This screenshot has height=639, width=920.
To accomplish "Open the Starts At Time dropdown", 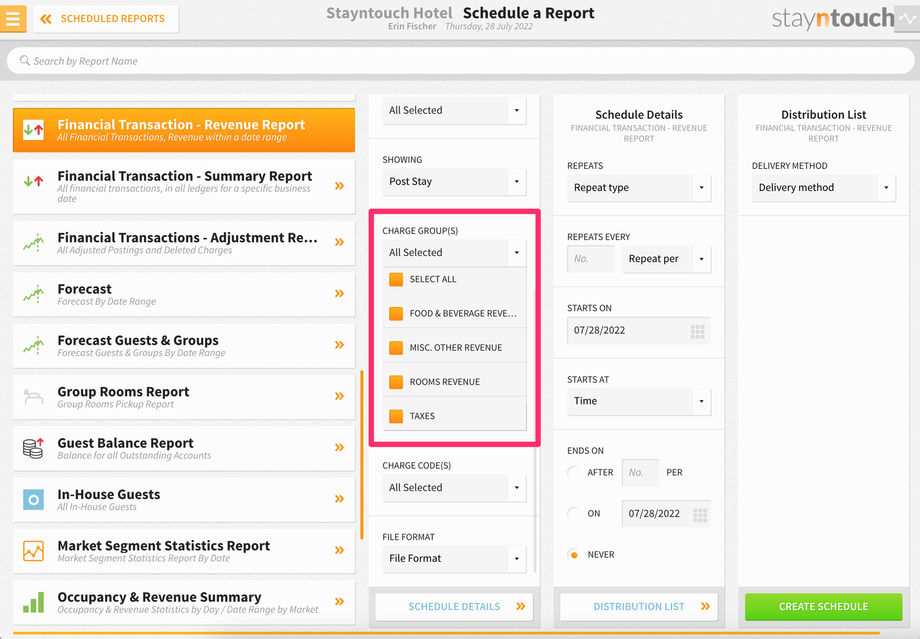I will 639,401.
